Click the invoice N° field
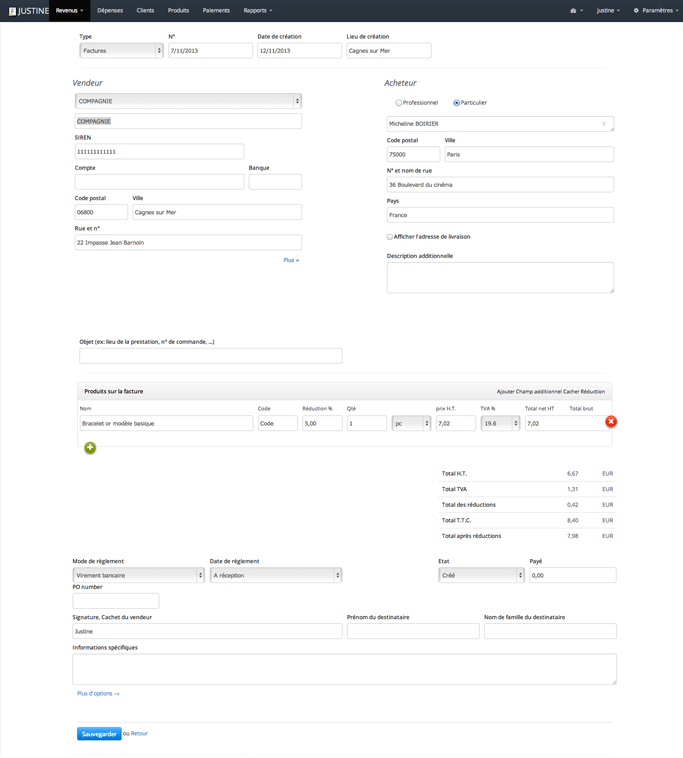 [210, 50]
